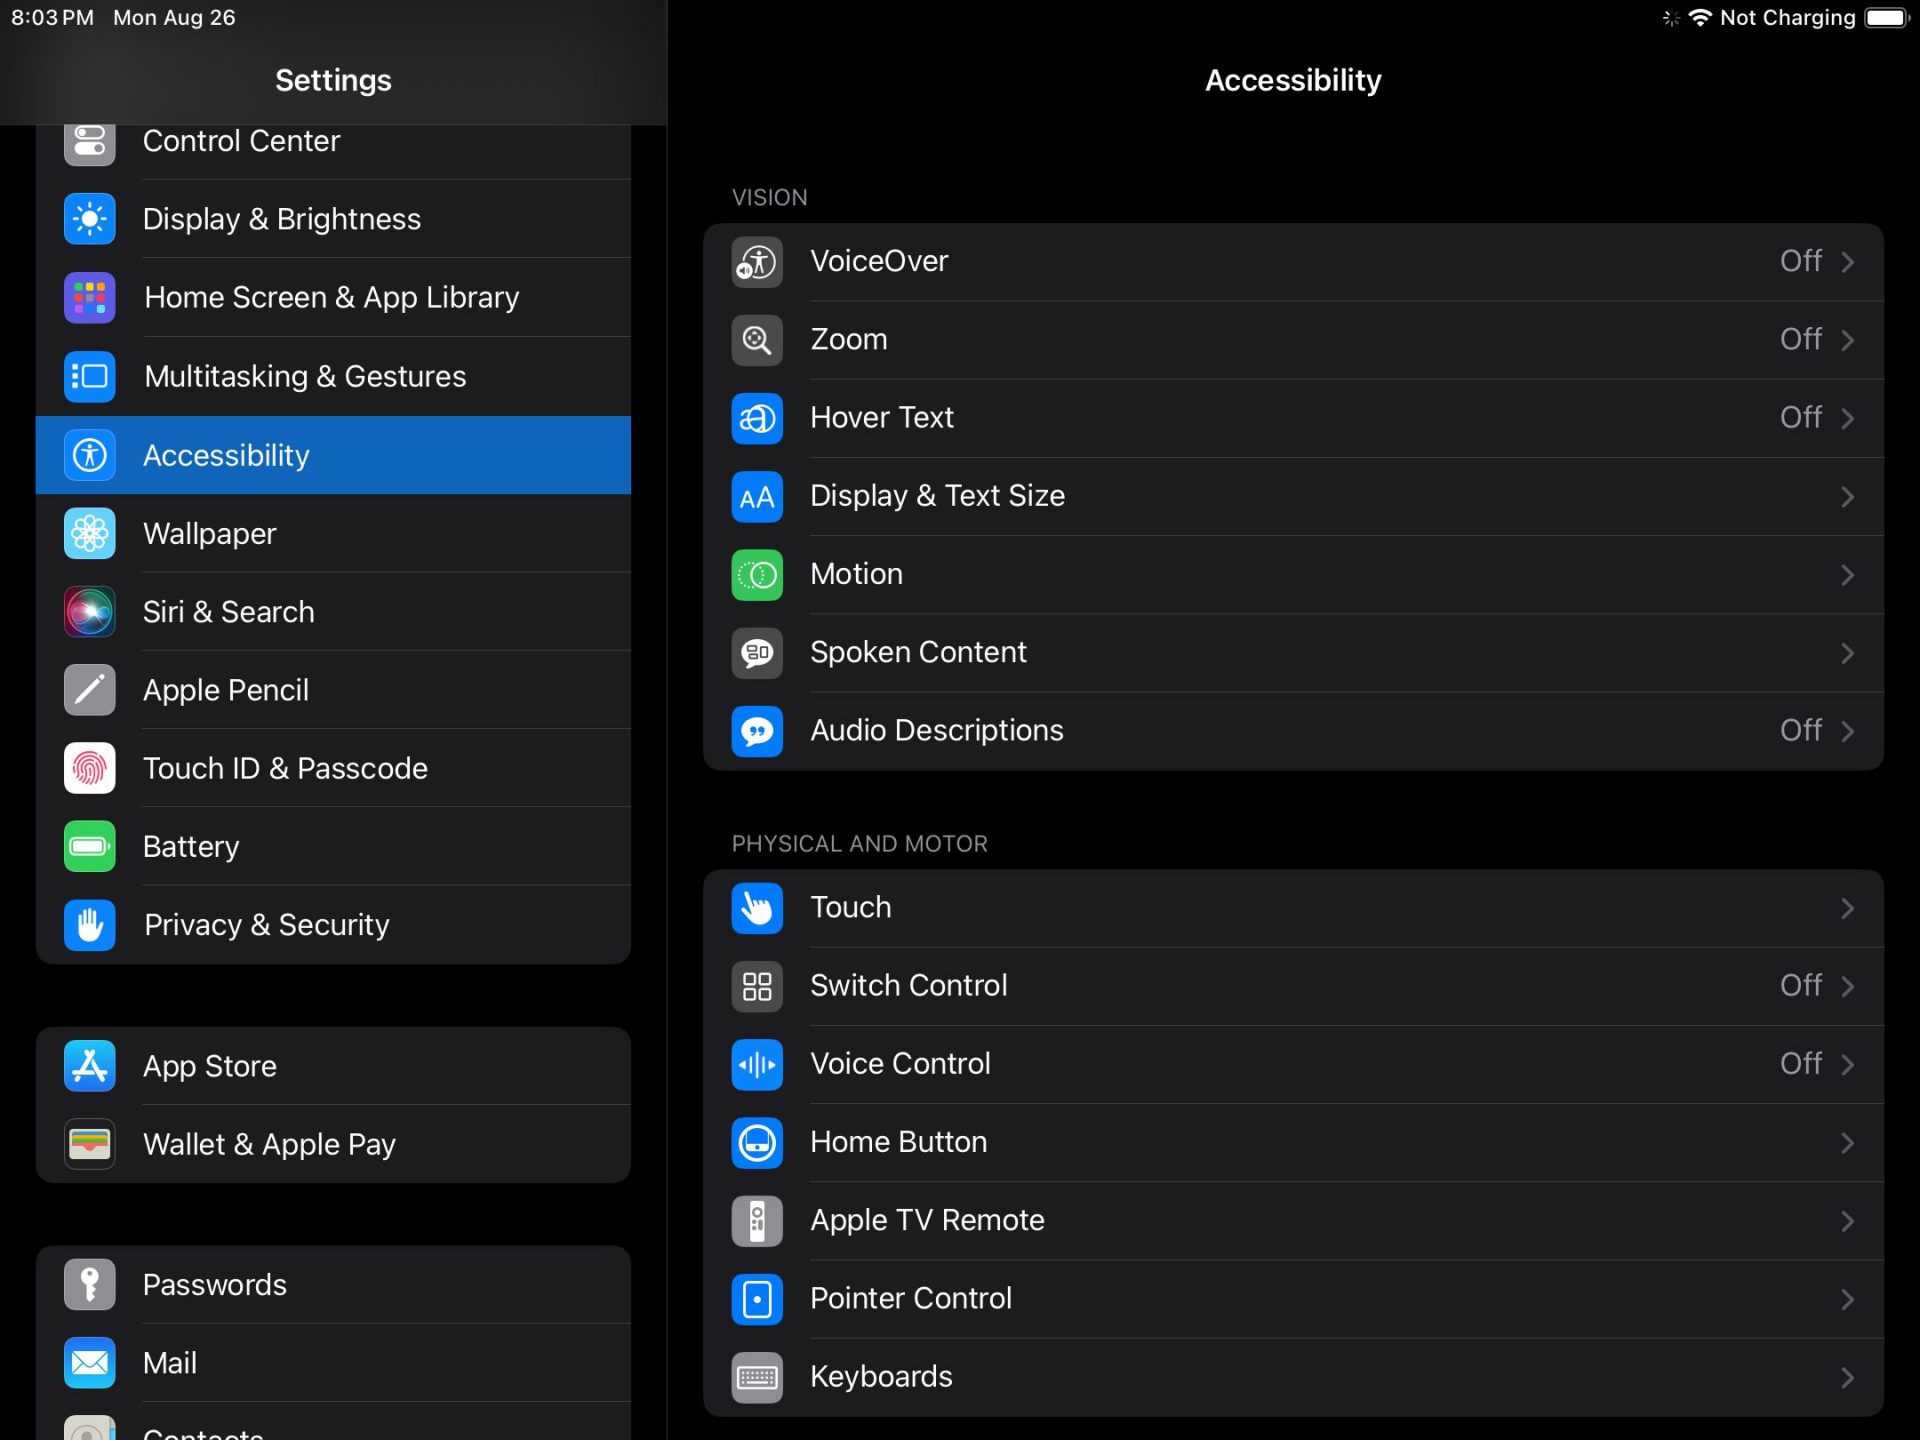Image resolution: width=1920 pixels, height=1440 pixels.
Task: Tap the Hover Text icon
Action: coord(757,418)
